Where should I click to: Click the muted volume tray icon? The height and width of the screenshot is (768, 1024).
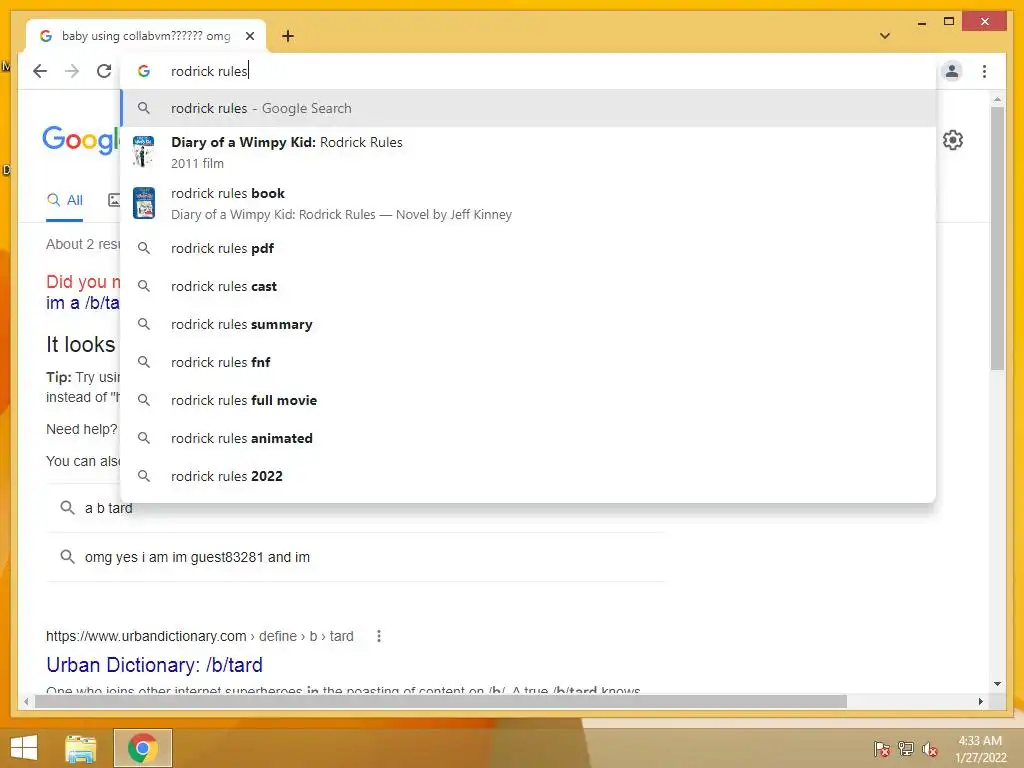click(929, 748)
